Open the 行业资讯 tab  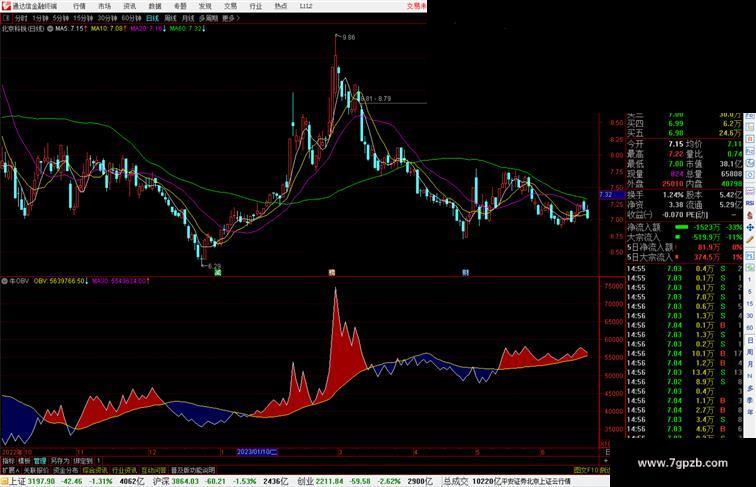pyautogui.click(x=124, y=470)
